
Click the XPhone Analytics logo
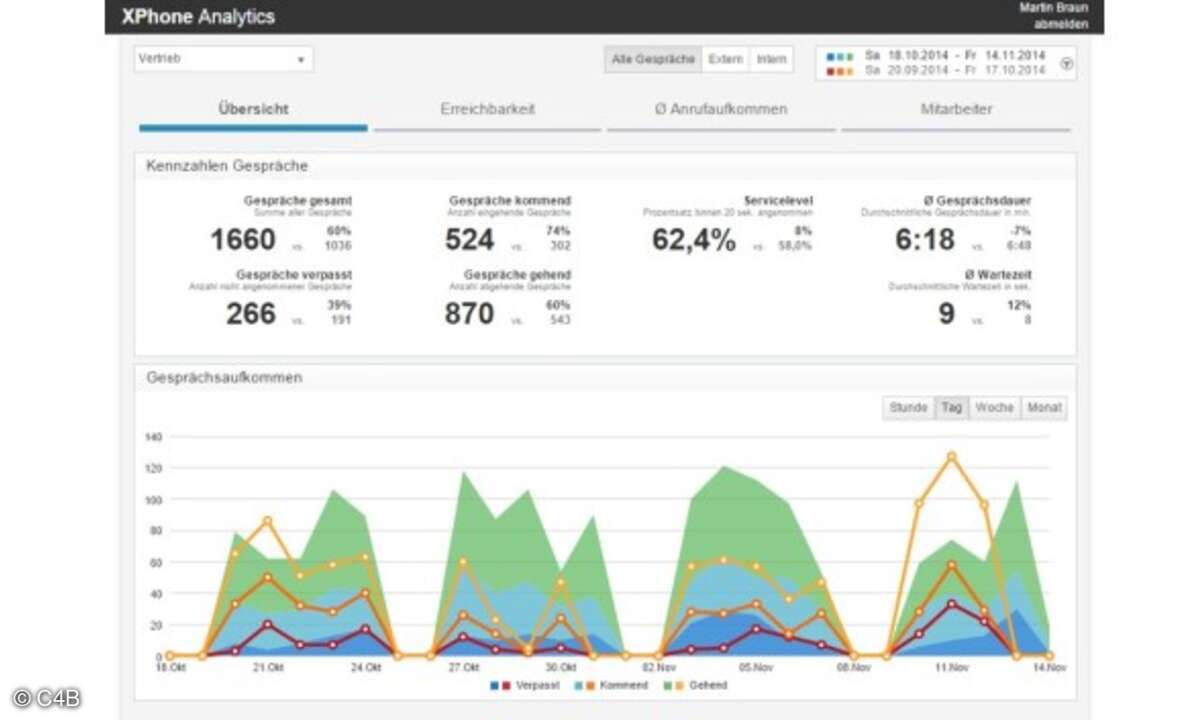198,17
